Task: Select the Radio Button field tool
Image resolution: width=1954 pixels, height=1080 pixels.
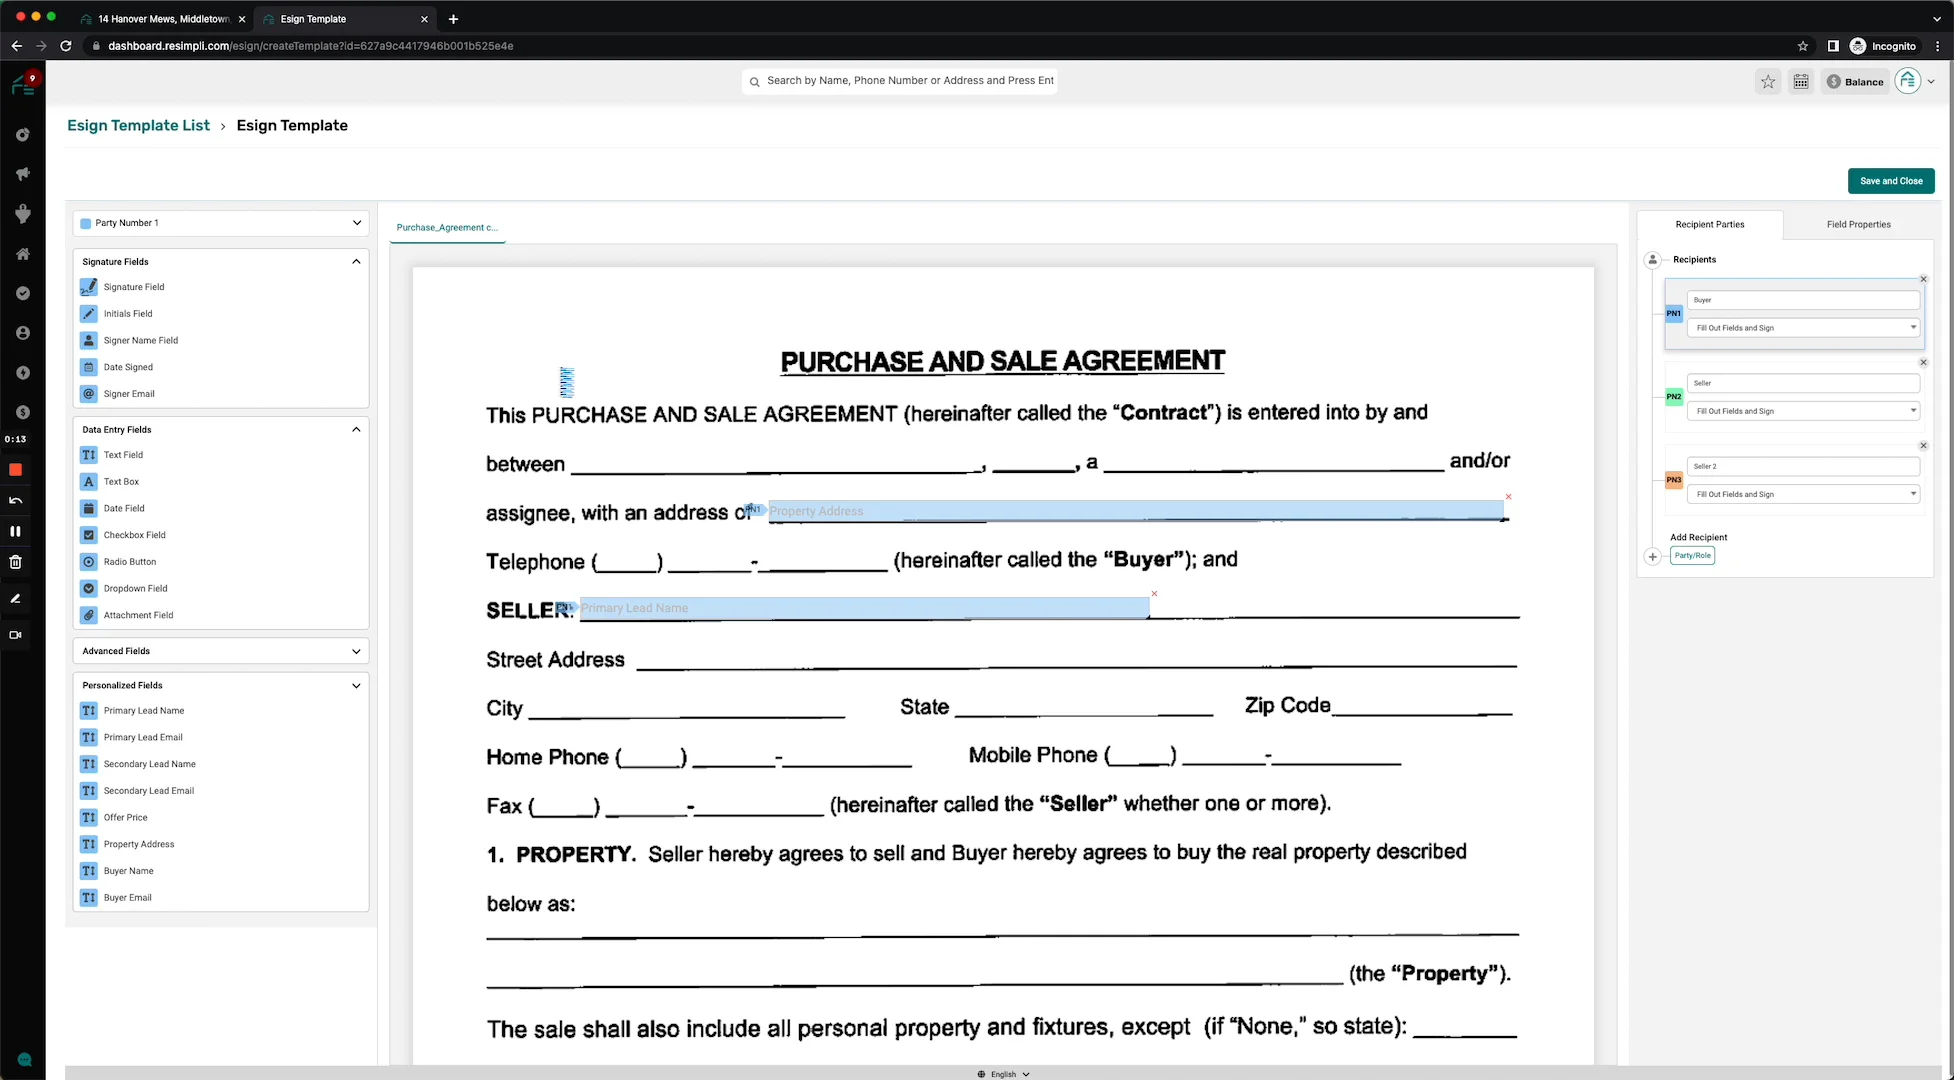Action: pyautogui.click(x=129, y=561)
